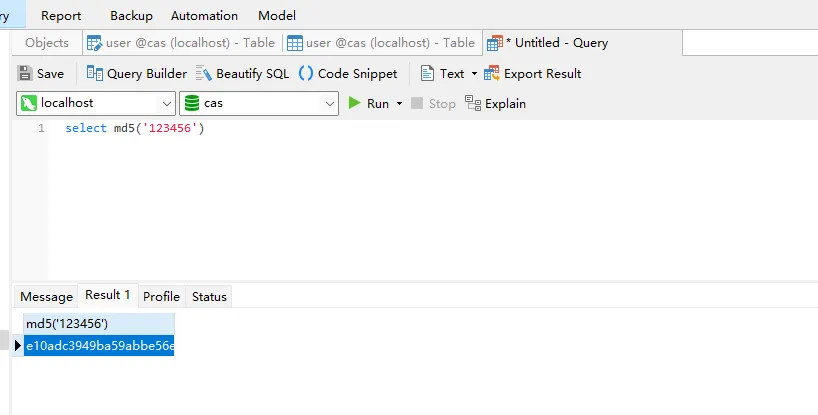Screen dimensions: 818x415
Task: Select the Result 1 tab
Action: [107, 295]
